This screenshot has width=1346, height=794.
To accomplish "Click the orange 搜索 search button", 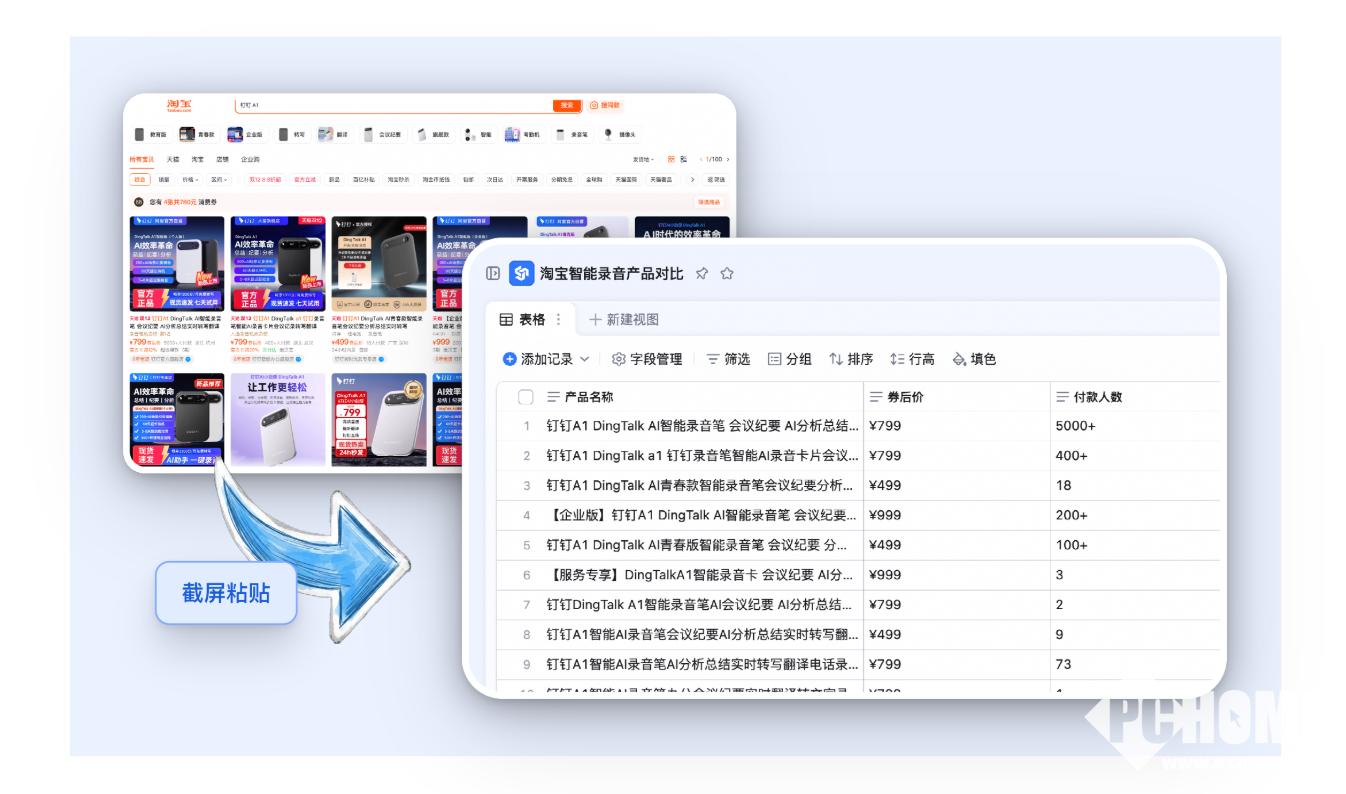I will pos(567,105).
